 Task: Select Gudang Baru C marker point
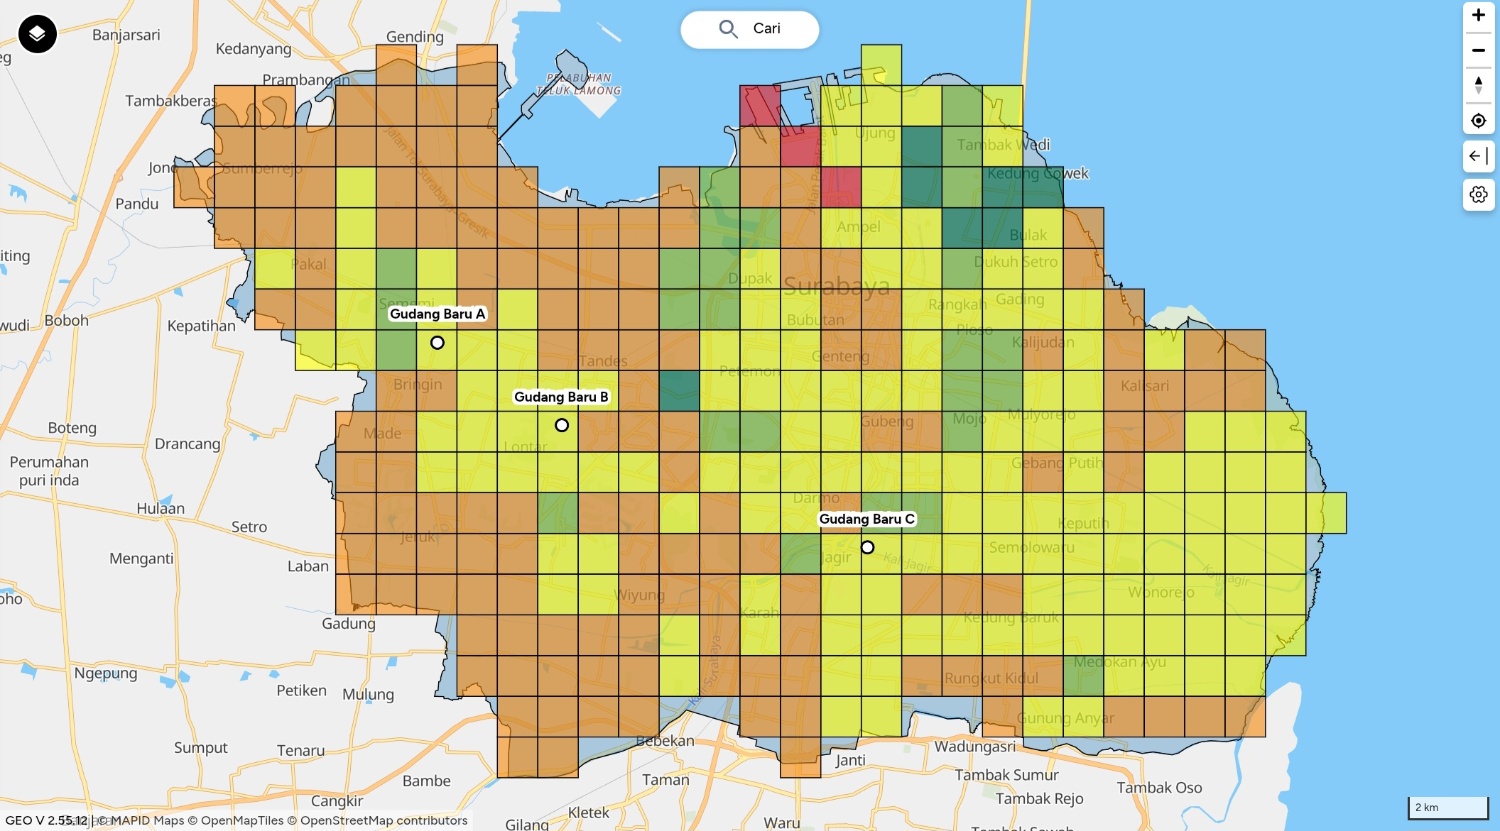coord(868,548)
